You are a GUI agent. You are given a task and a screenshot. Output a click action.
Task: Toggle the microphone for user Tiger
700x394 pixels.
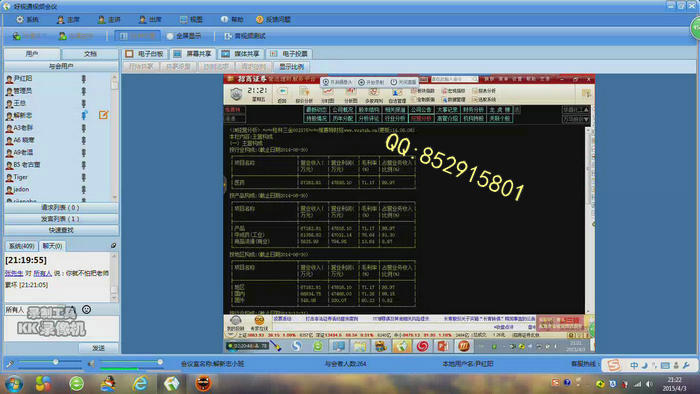(x=83, y=178)
